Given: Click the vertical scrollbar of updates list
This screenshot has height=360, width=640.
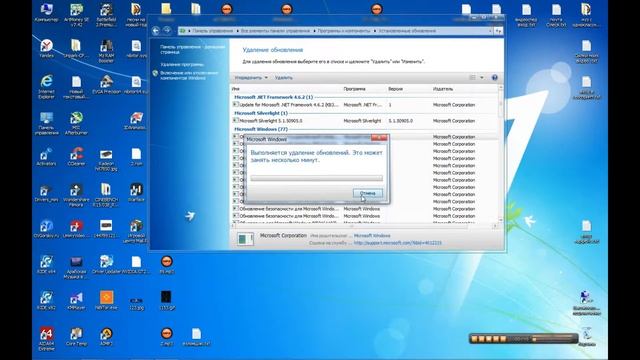Looking at the screenshot, I should pyautogui.click(x=501, y=155).
